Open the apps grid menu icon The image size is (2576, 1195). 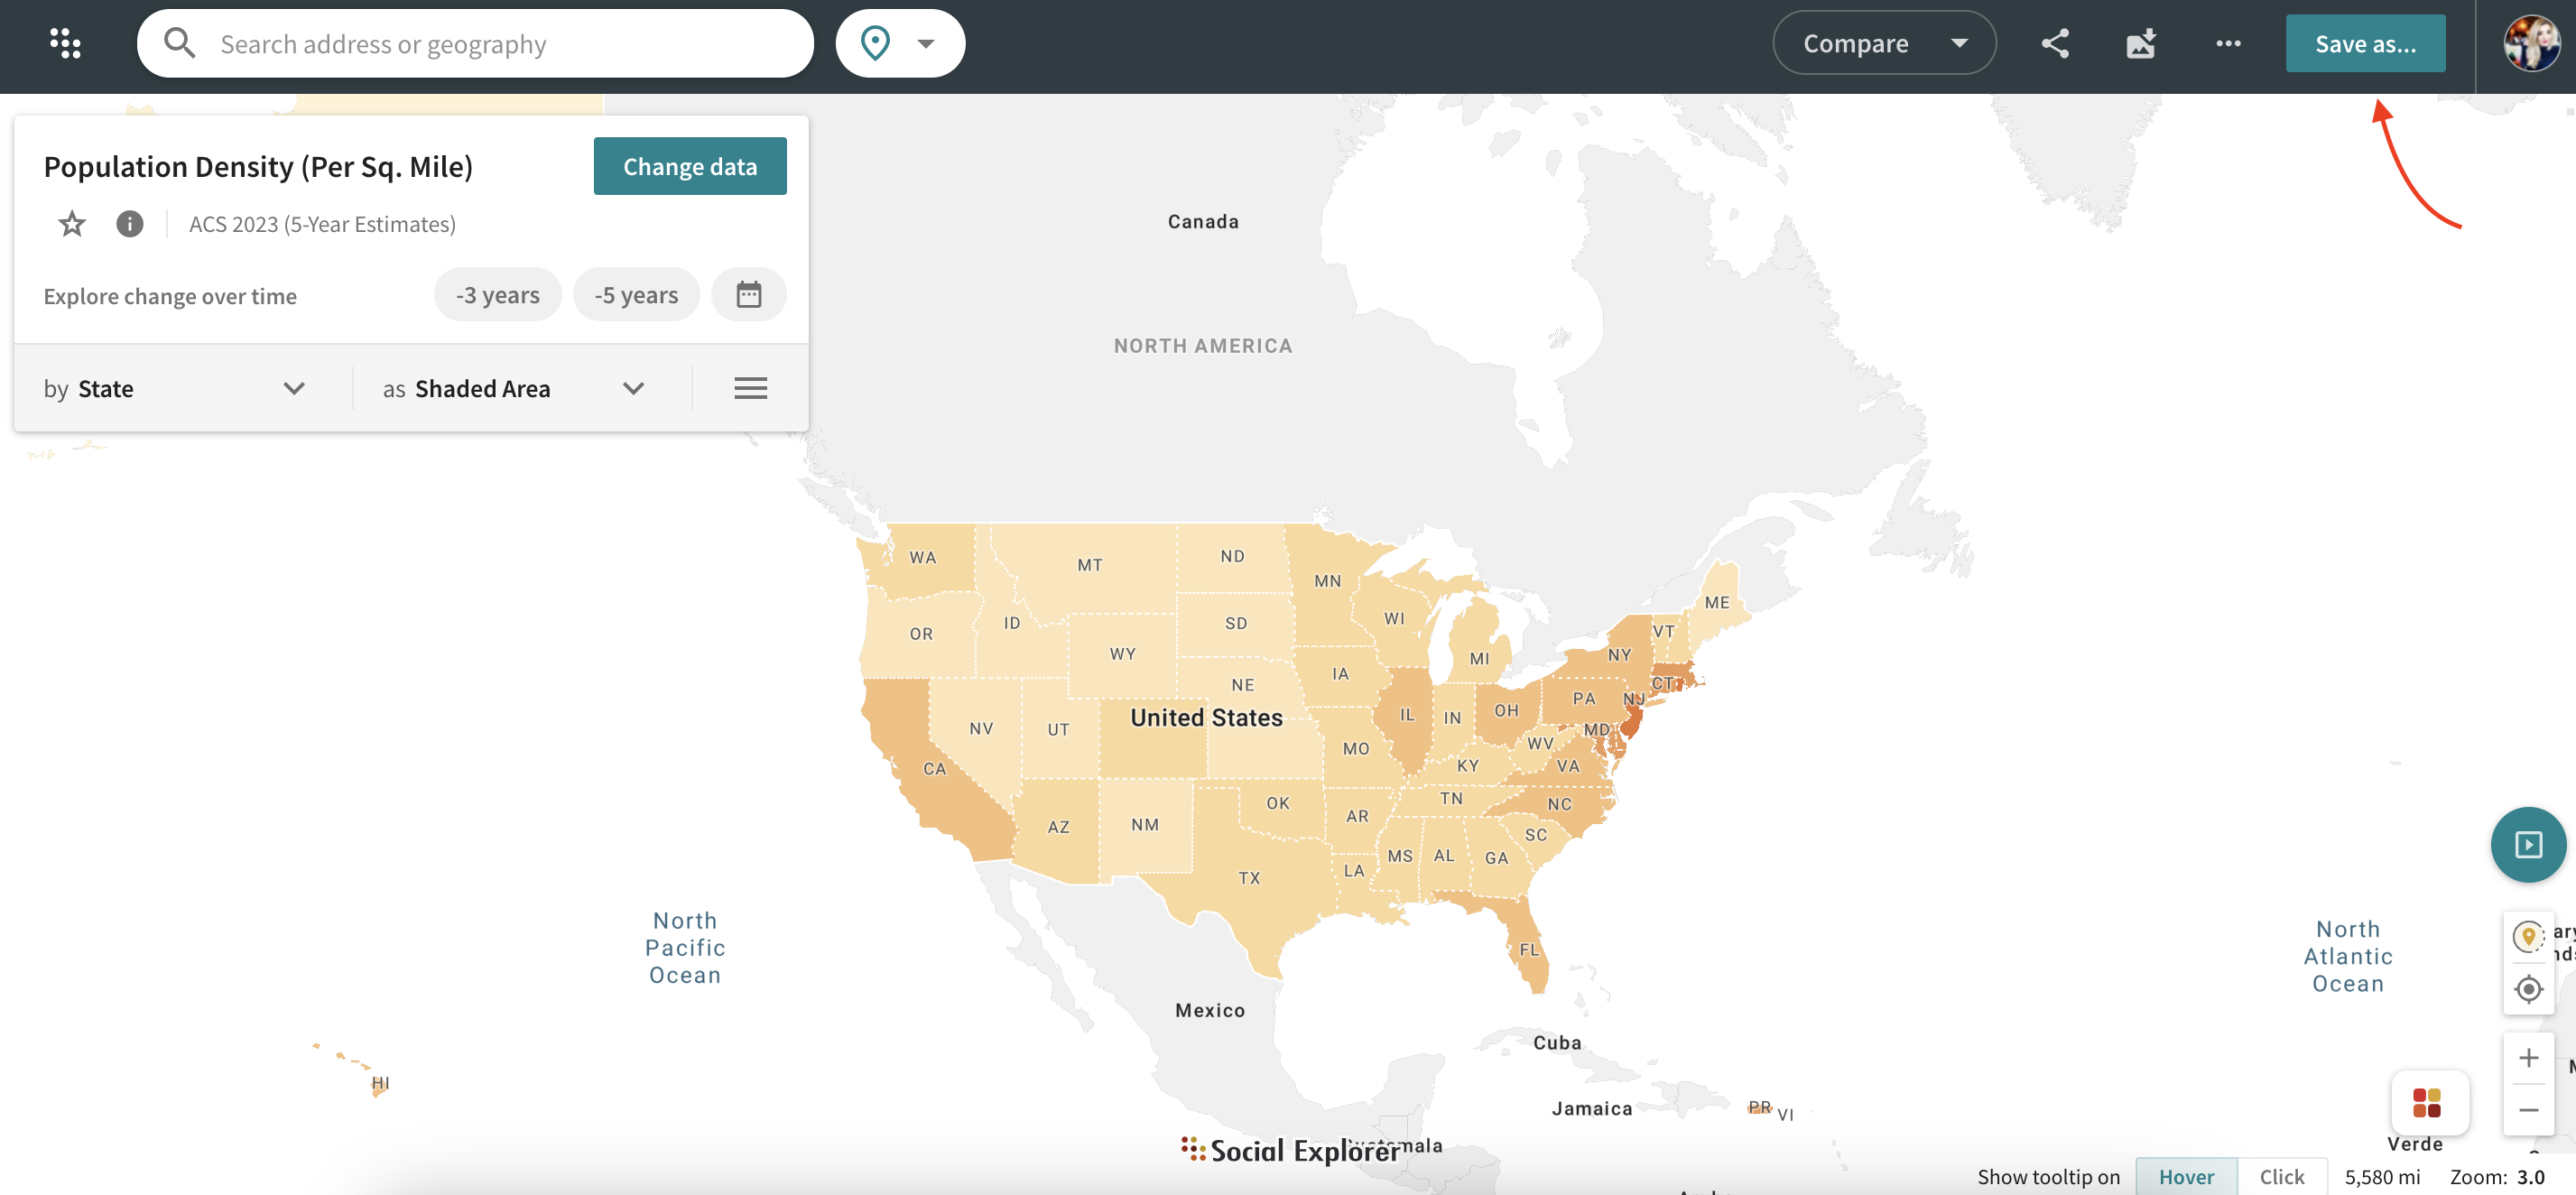(x=65, y=43)
